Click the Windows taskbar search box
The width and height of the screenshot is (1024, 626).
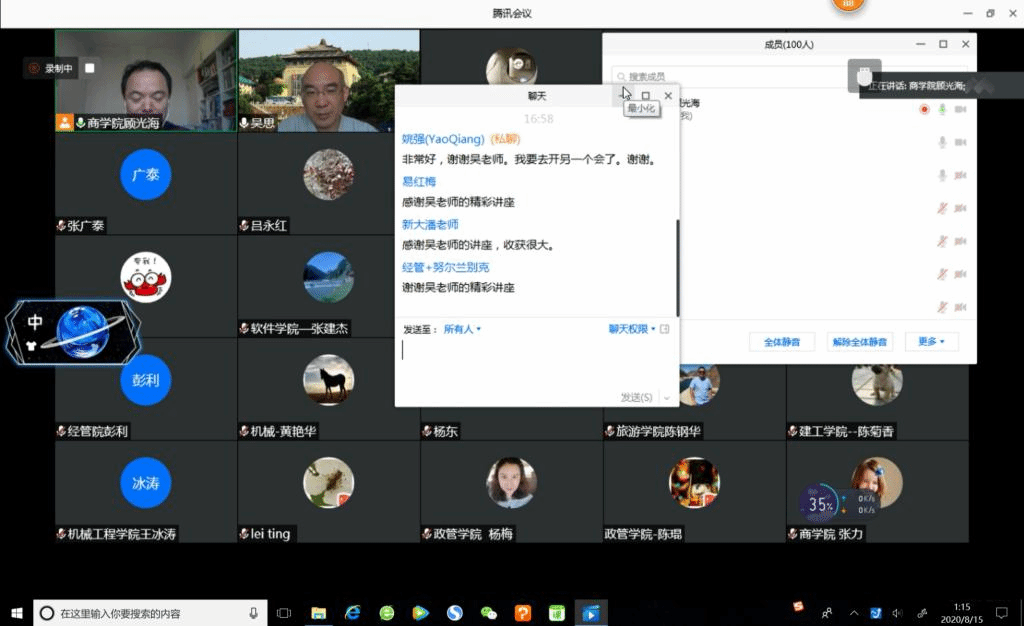(150, 613)
